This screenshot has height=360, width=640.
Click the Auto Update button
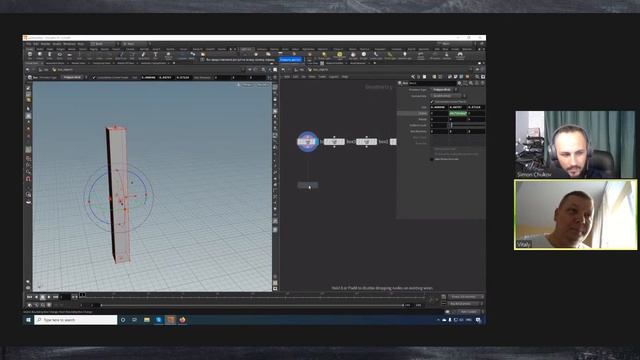pyautogui.click(x=468, y=311)
